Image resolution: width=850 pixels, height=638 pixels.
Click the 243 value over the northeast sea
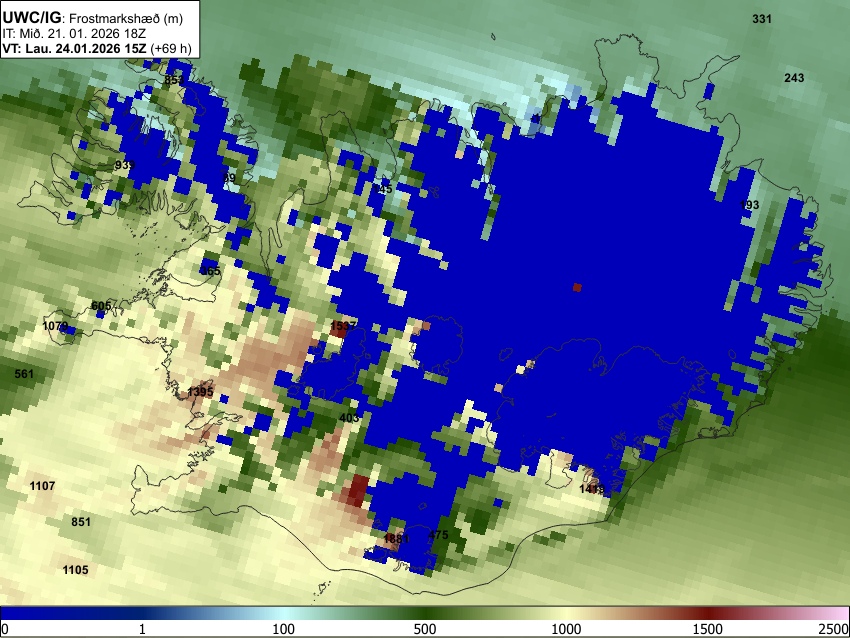[794, 78]
